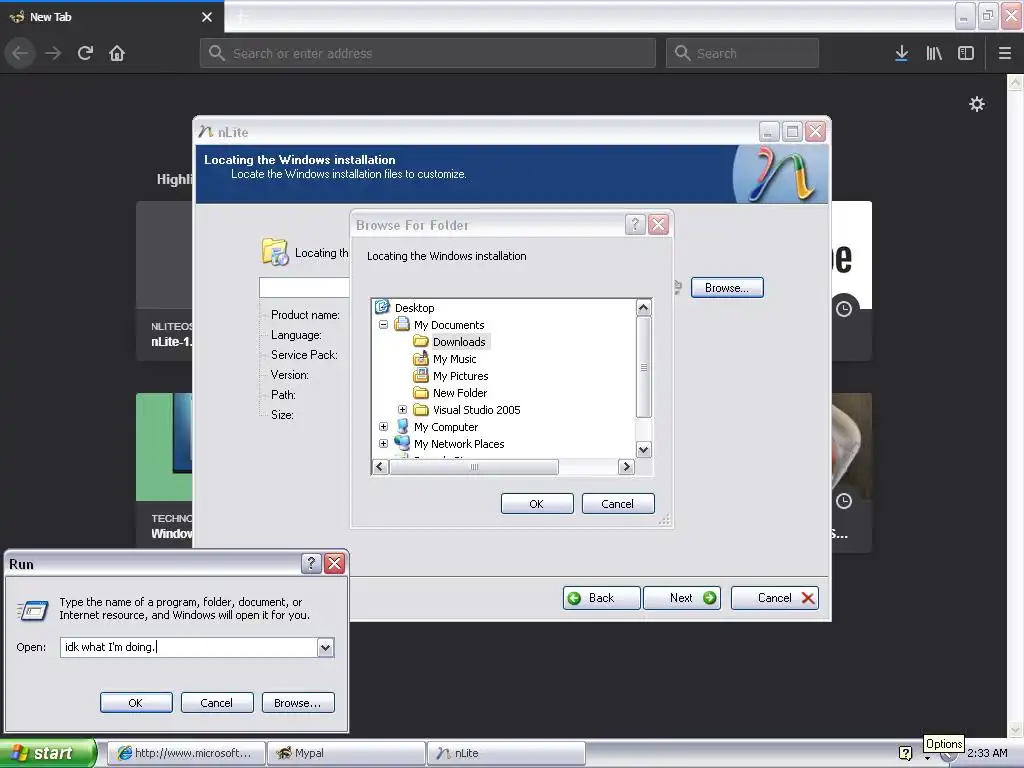
Task: Select My Music folder in tree
Action: coord(455,359)
